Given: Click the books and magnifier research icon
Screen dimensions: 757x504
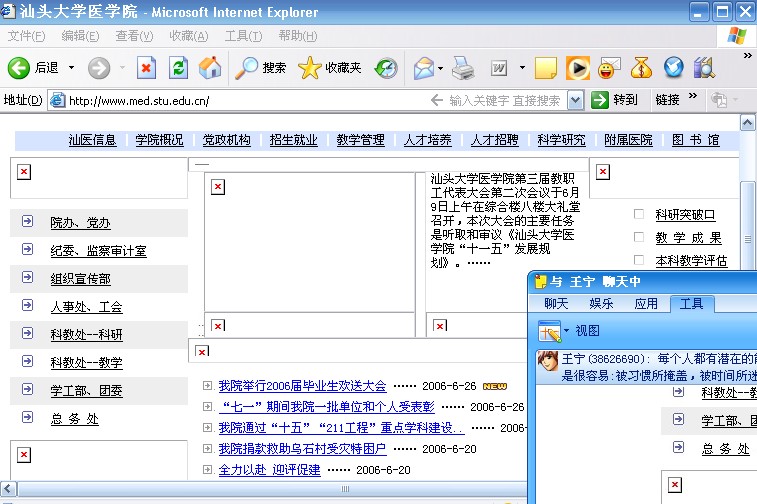Looking at the screenshot, I should [x=704, y=68].
